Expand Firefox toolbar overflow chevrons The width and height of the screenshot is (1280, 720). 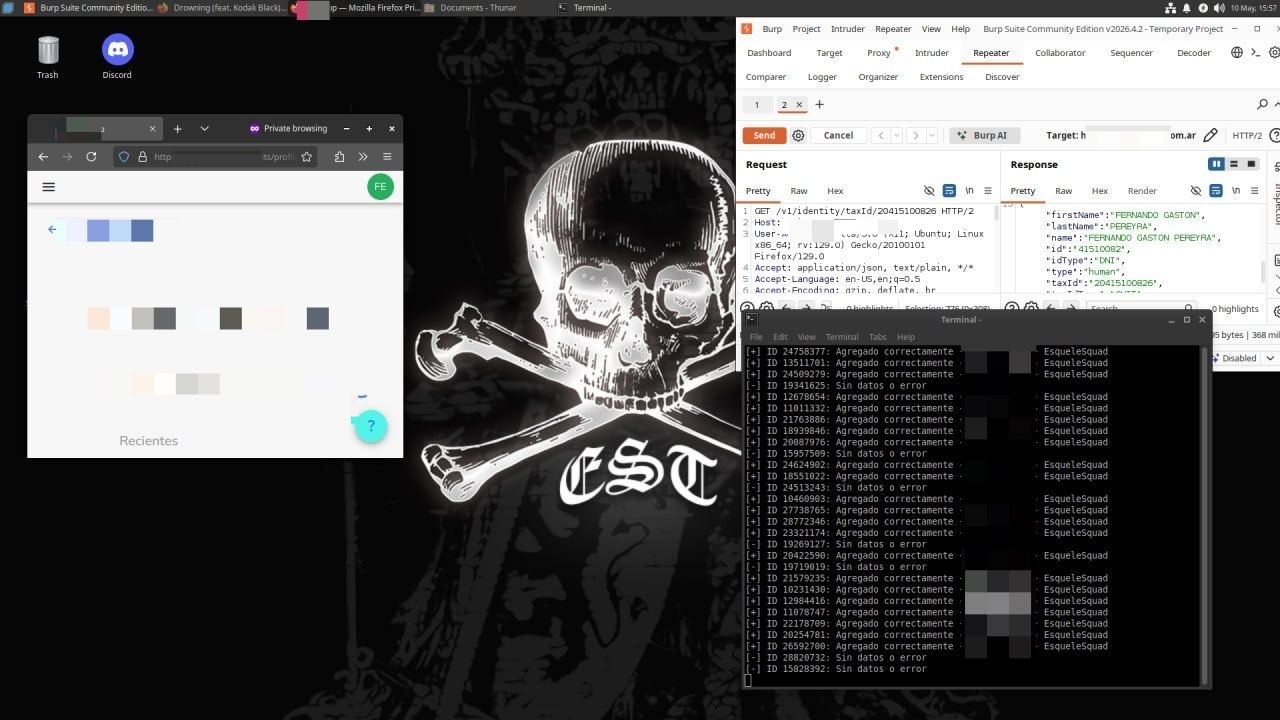click(x=363, y=156)
